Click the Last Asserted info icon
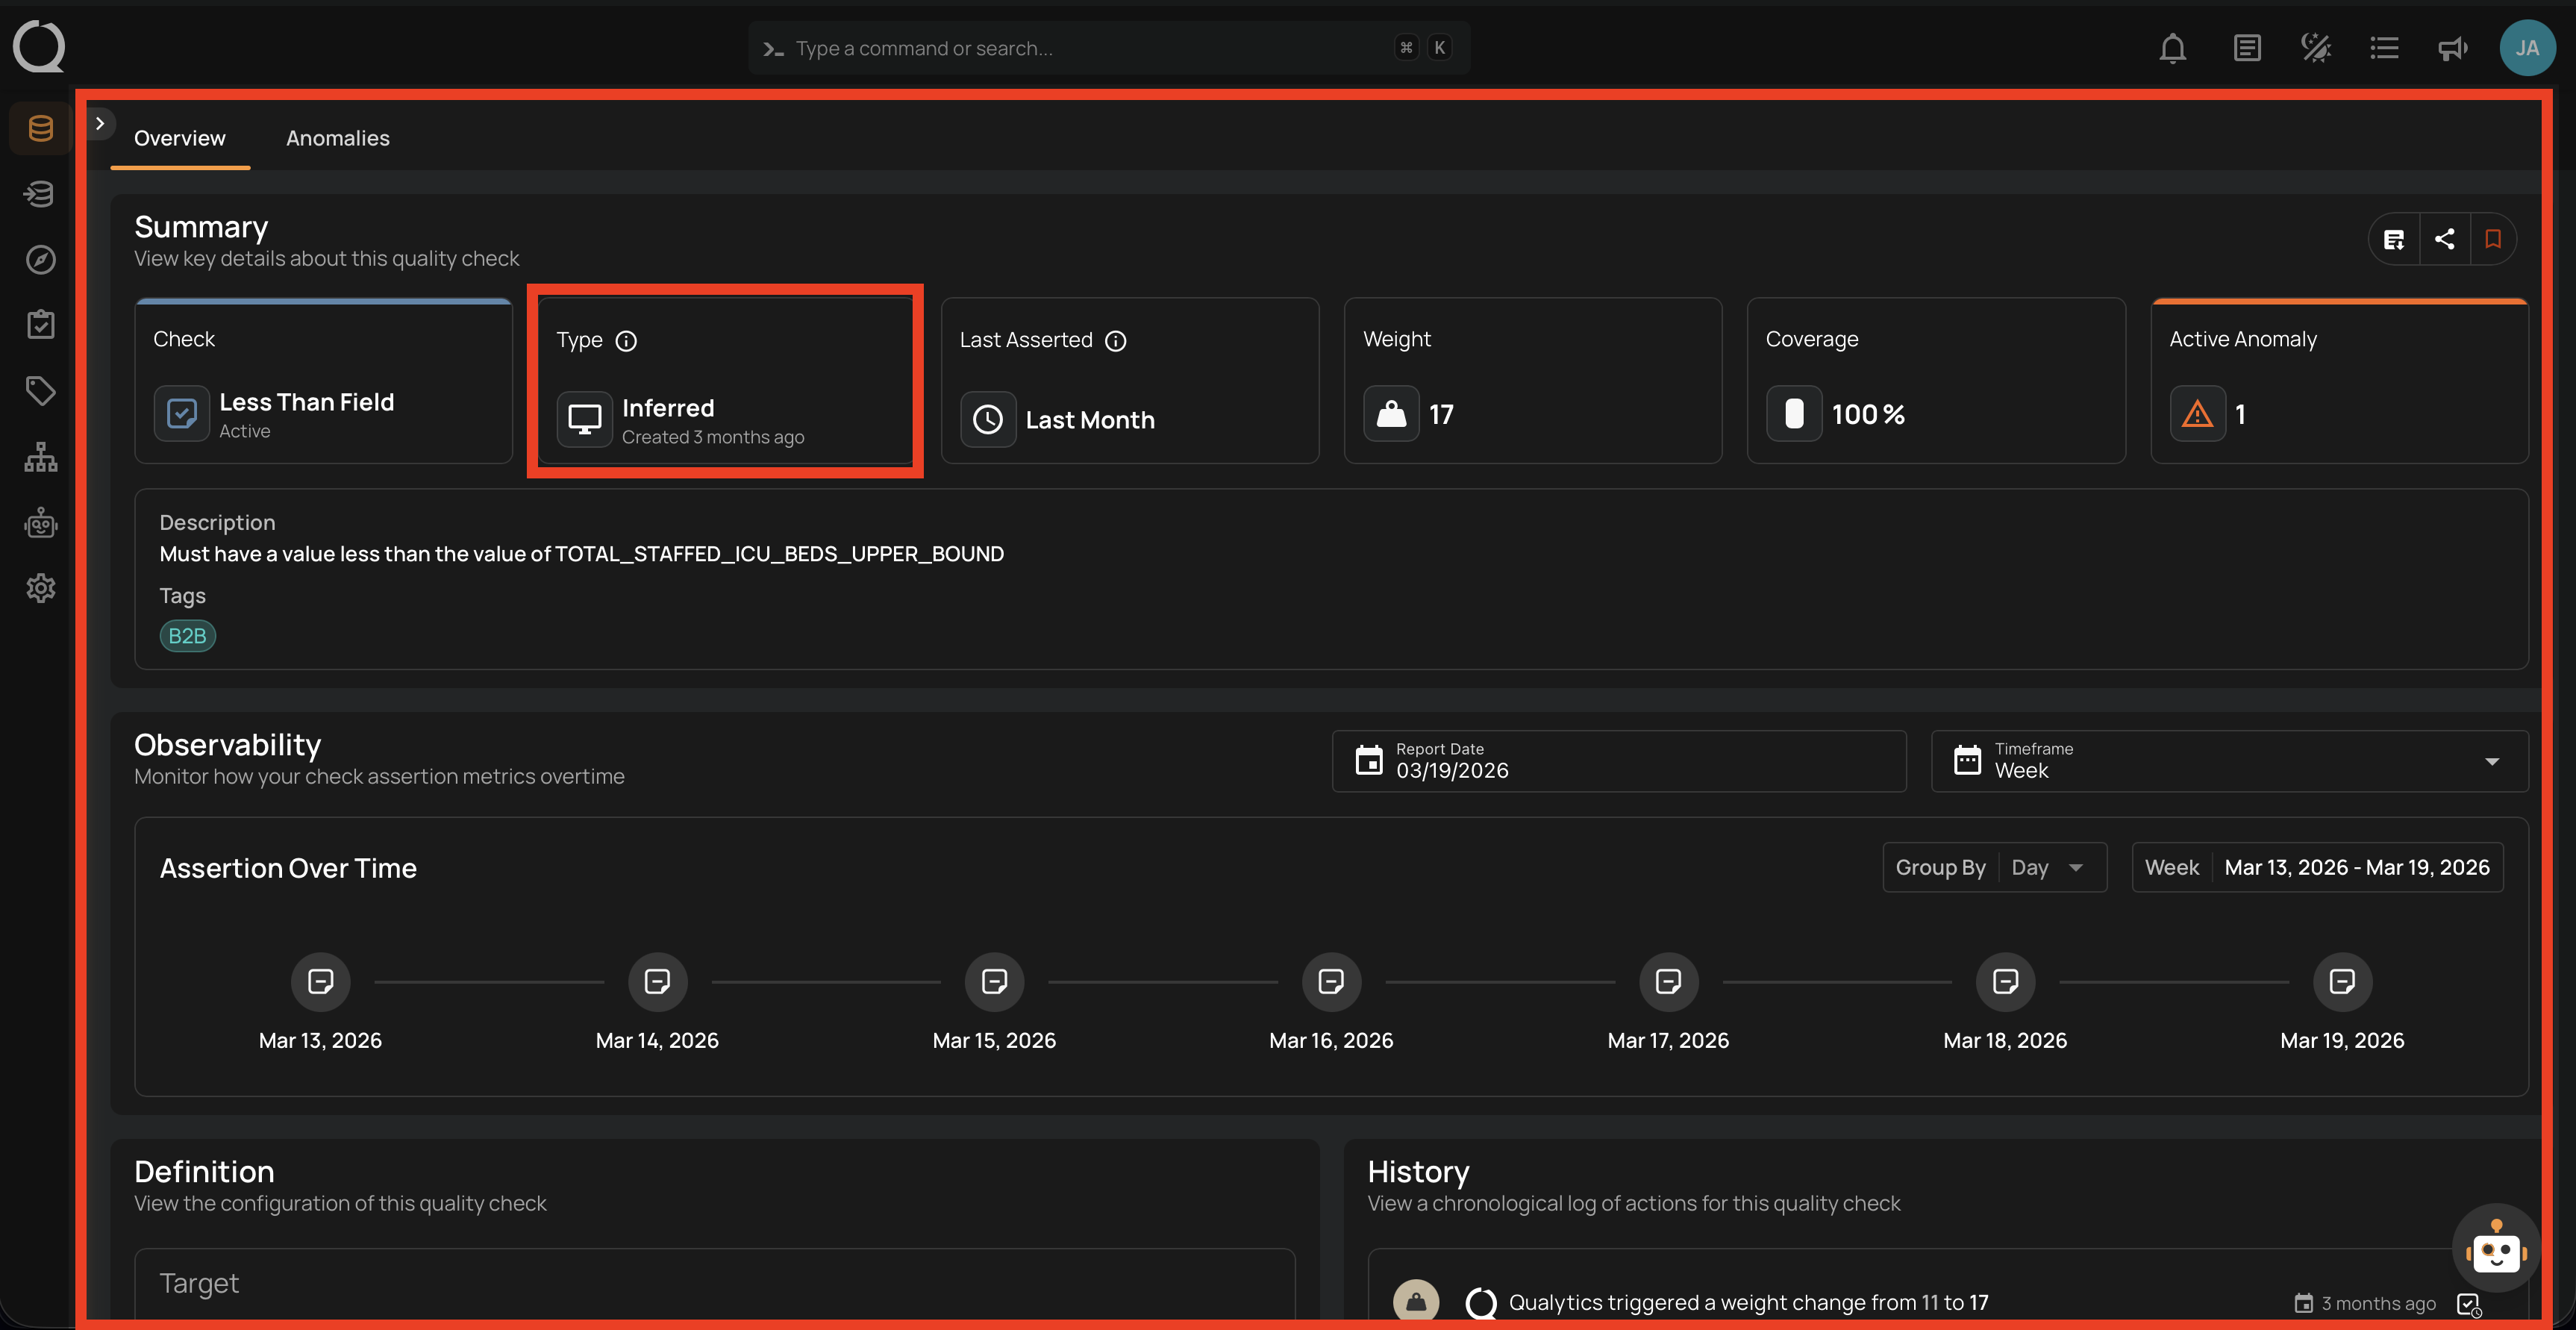This screenshot has width=2576, height=1330. point(1115,341)
